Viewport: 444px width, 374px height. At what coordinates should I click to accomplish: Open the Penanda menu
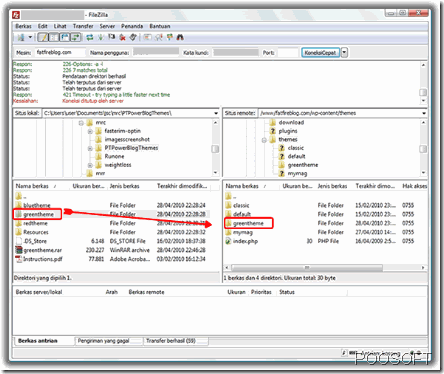coord(132,26)
